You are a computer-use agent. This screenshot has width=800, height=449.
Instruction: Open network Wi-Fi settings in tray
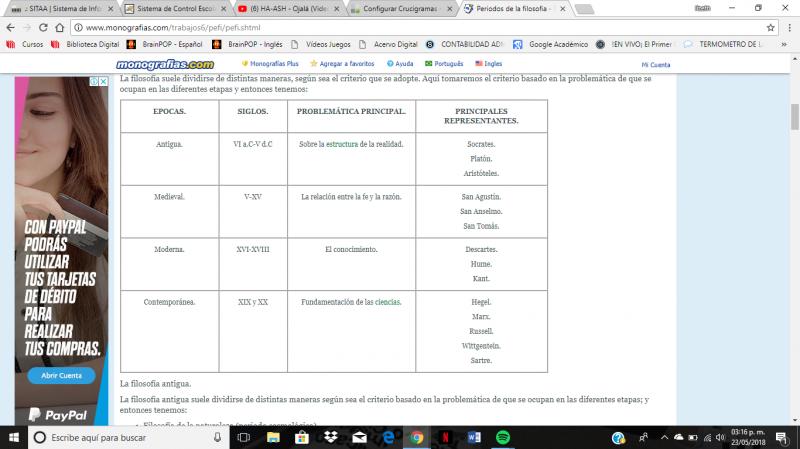point(707,437)
